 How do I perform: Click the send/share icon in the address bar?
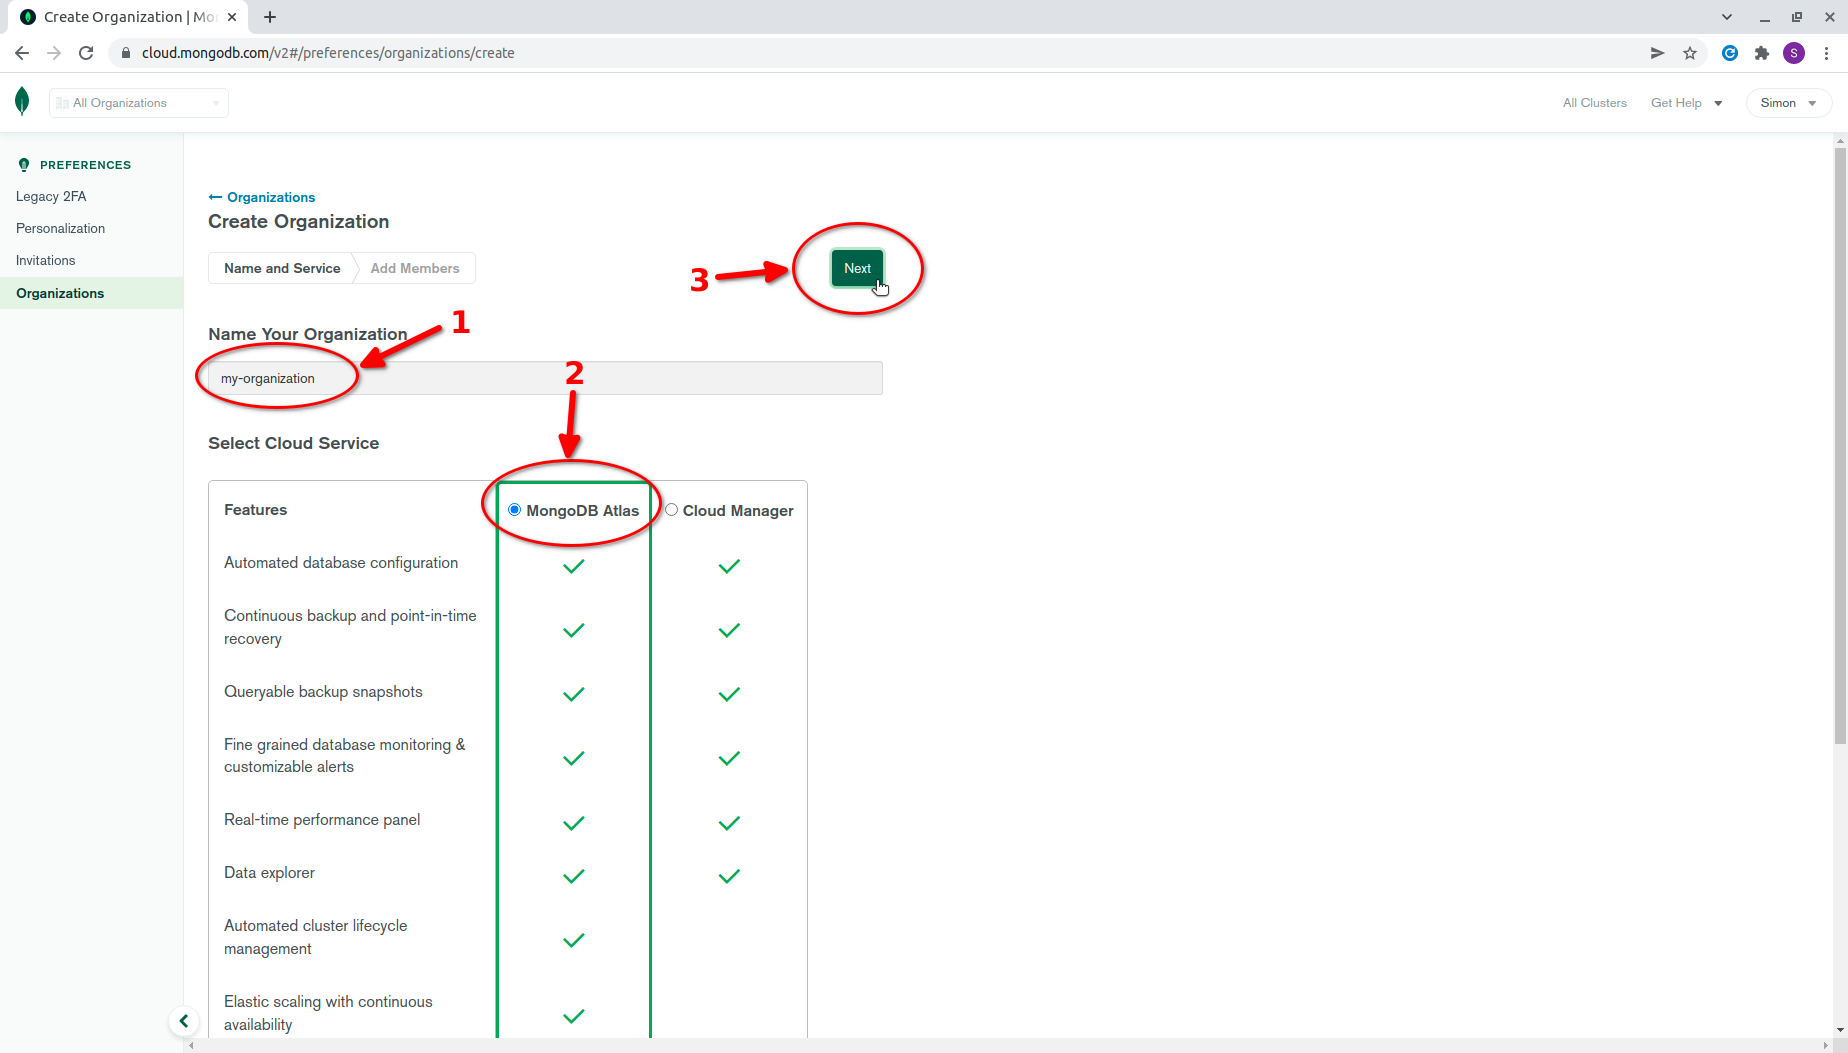coord(1657,53)
